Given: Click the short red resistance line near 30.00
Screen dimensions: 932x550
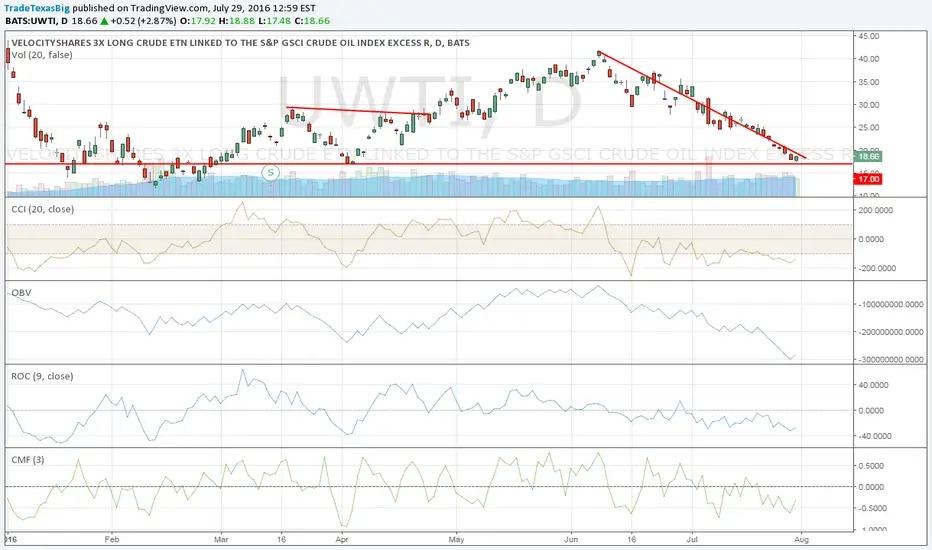Looking at the screenshot, I should coord(358,111).
